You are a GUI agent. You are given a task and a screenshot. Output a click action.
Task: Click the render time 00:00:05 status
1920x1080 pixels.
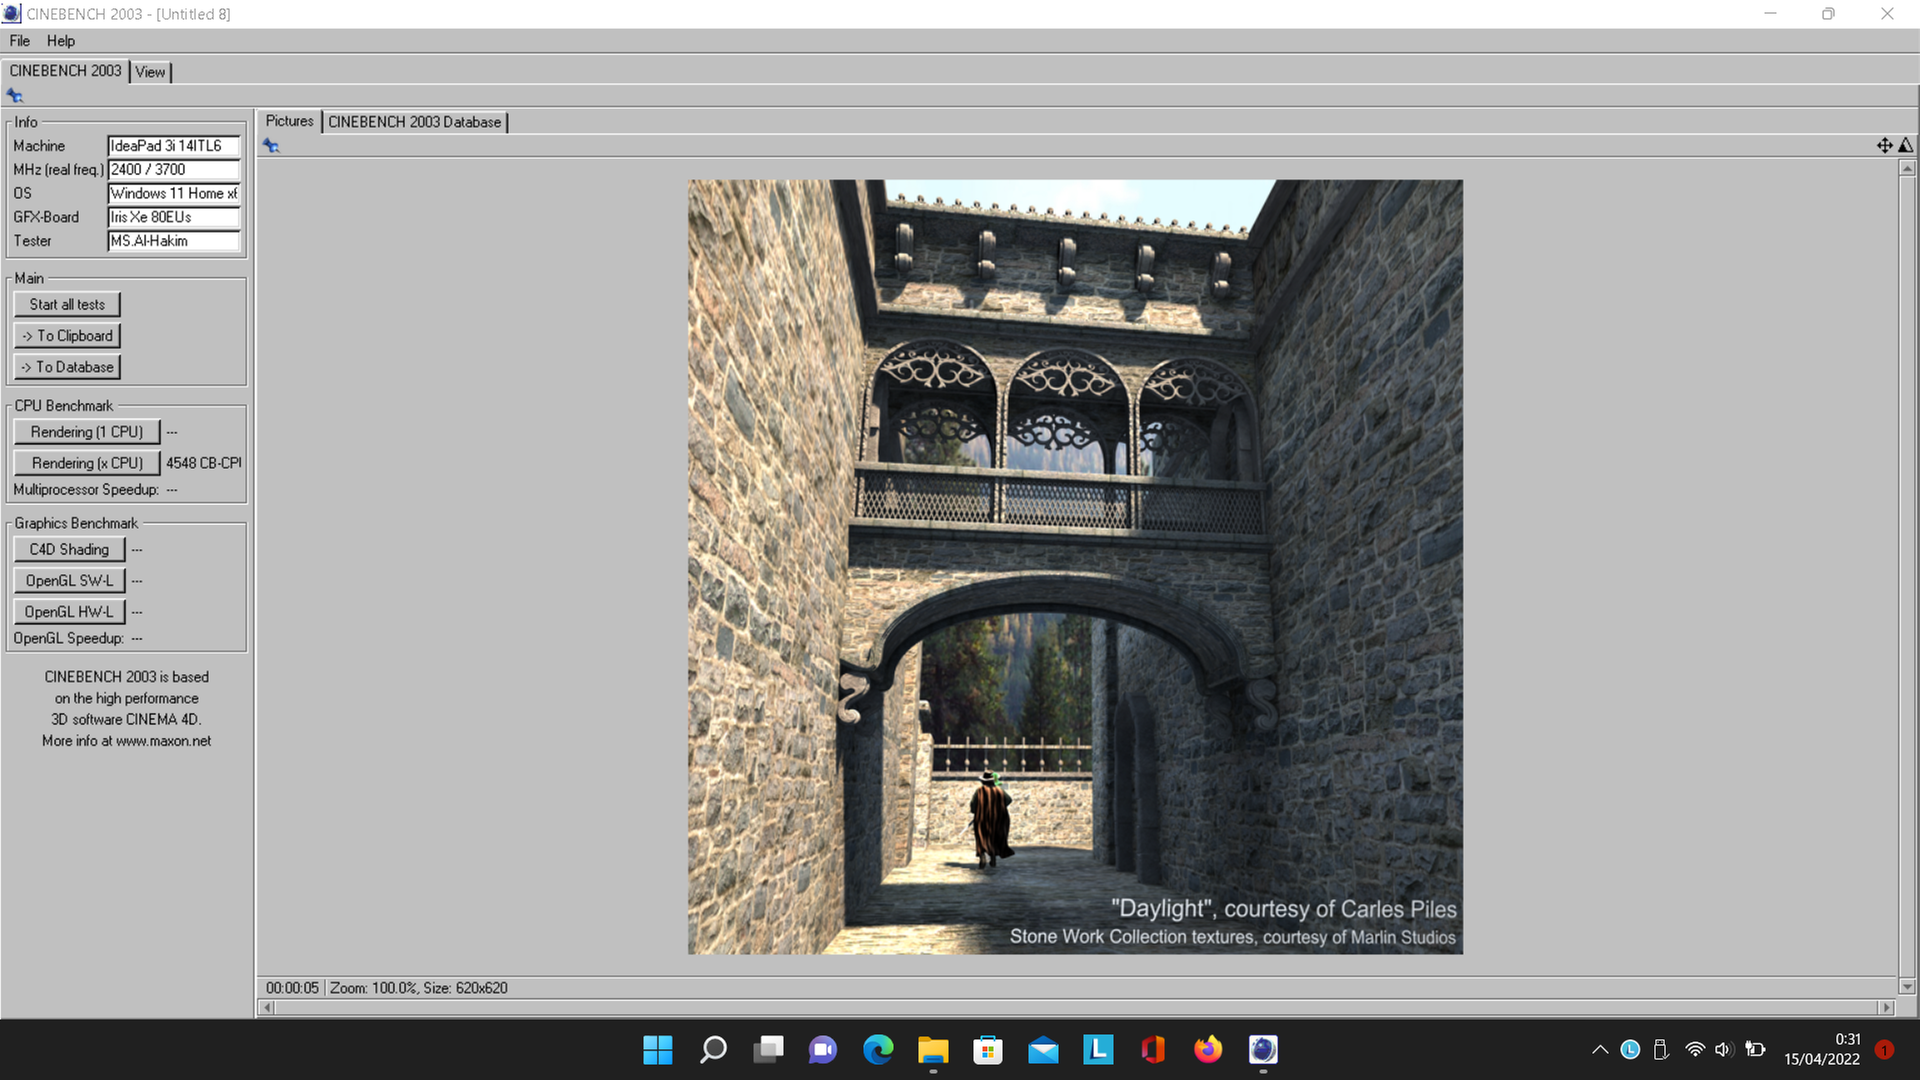point(292,988)
